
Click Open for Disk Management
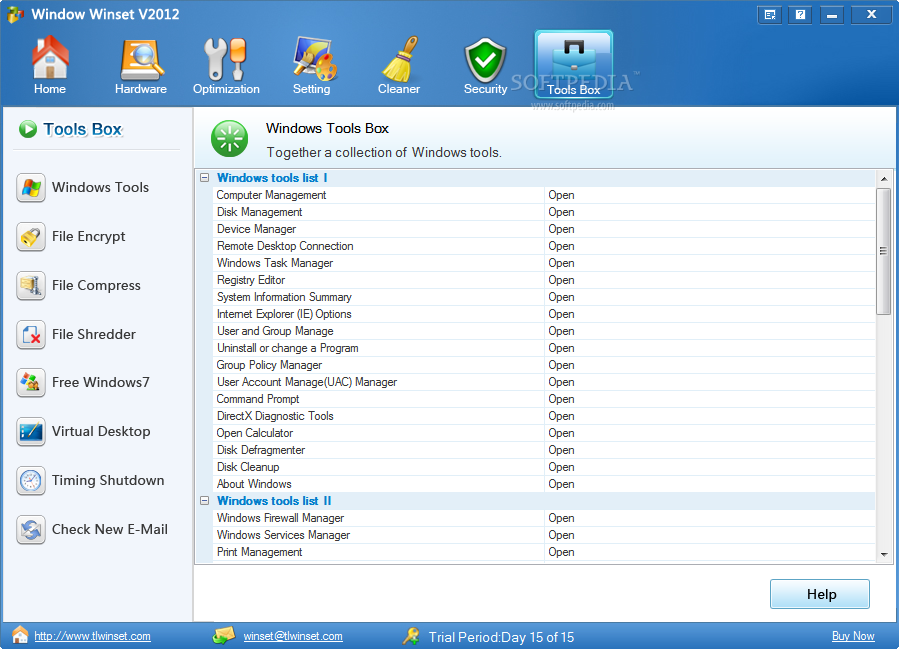561,212
